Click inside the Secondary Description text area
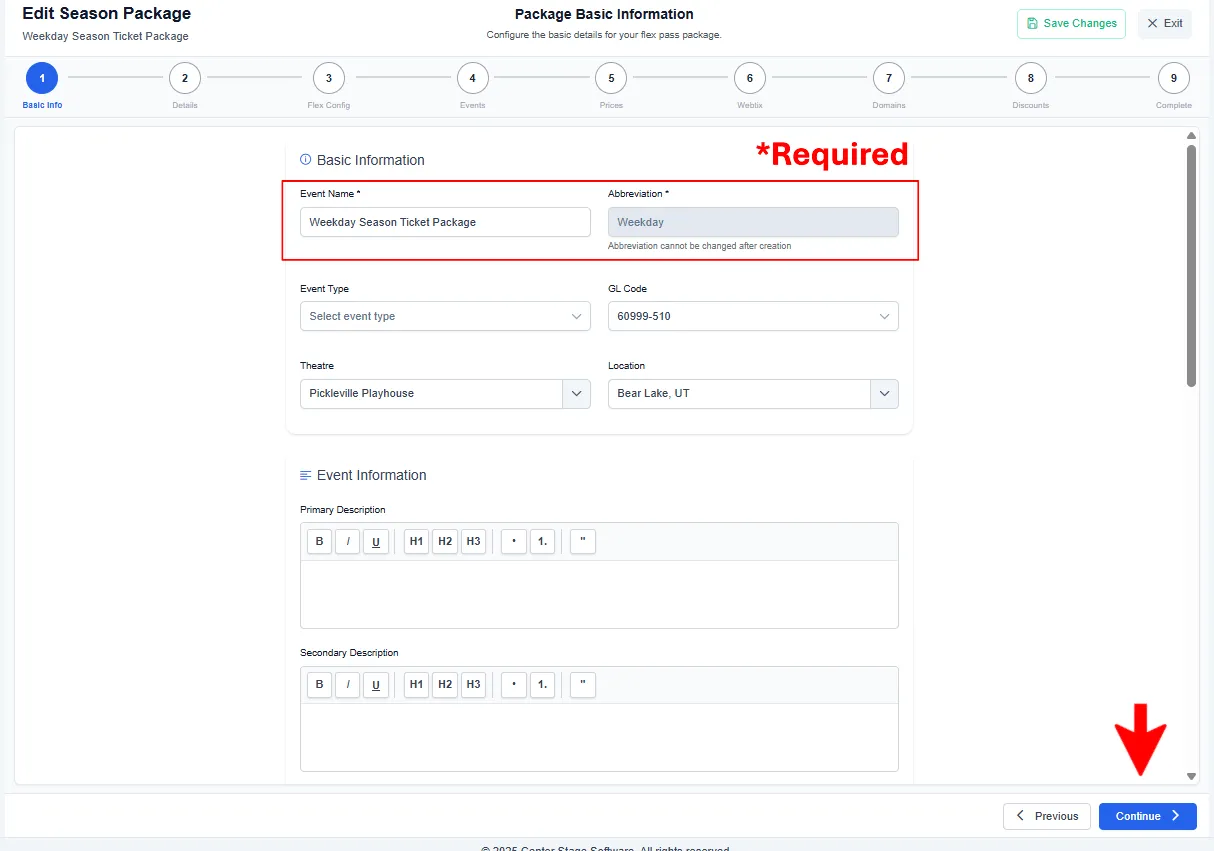 click(599, 737)
